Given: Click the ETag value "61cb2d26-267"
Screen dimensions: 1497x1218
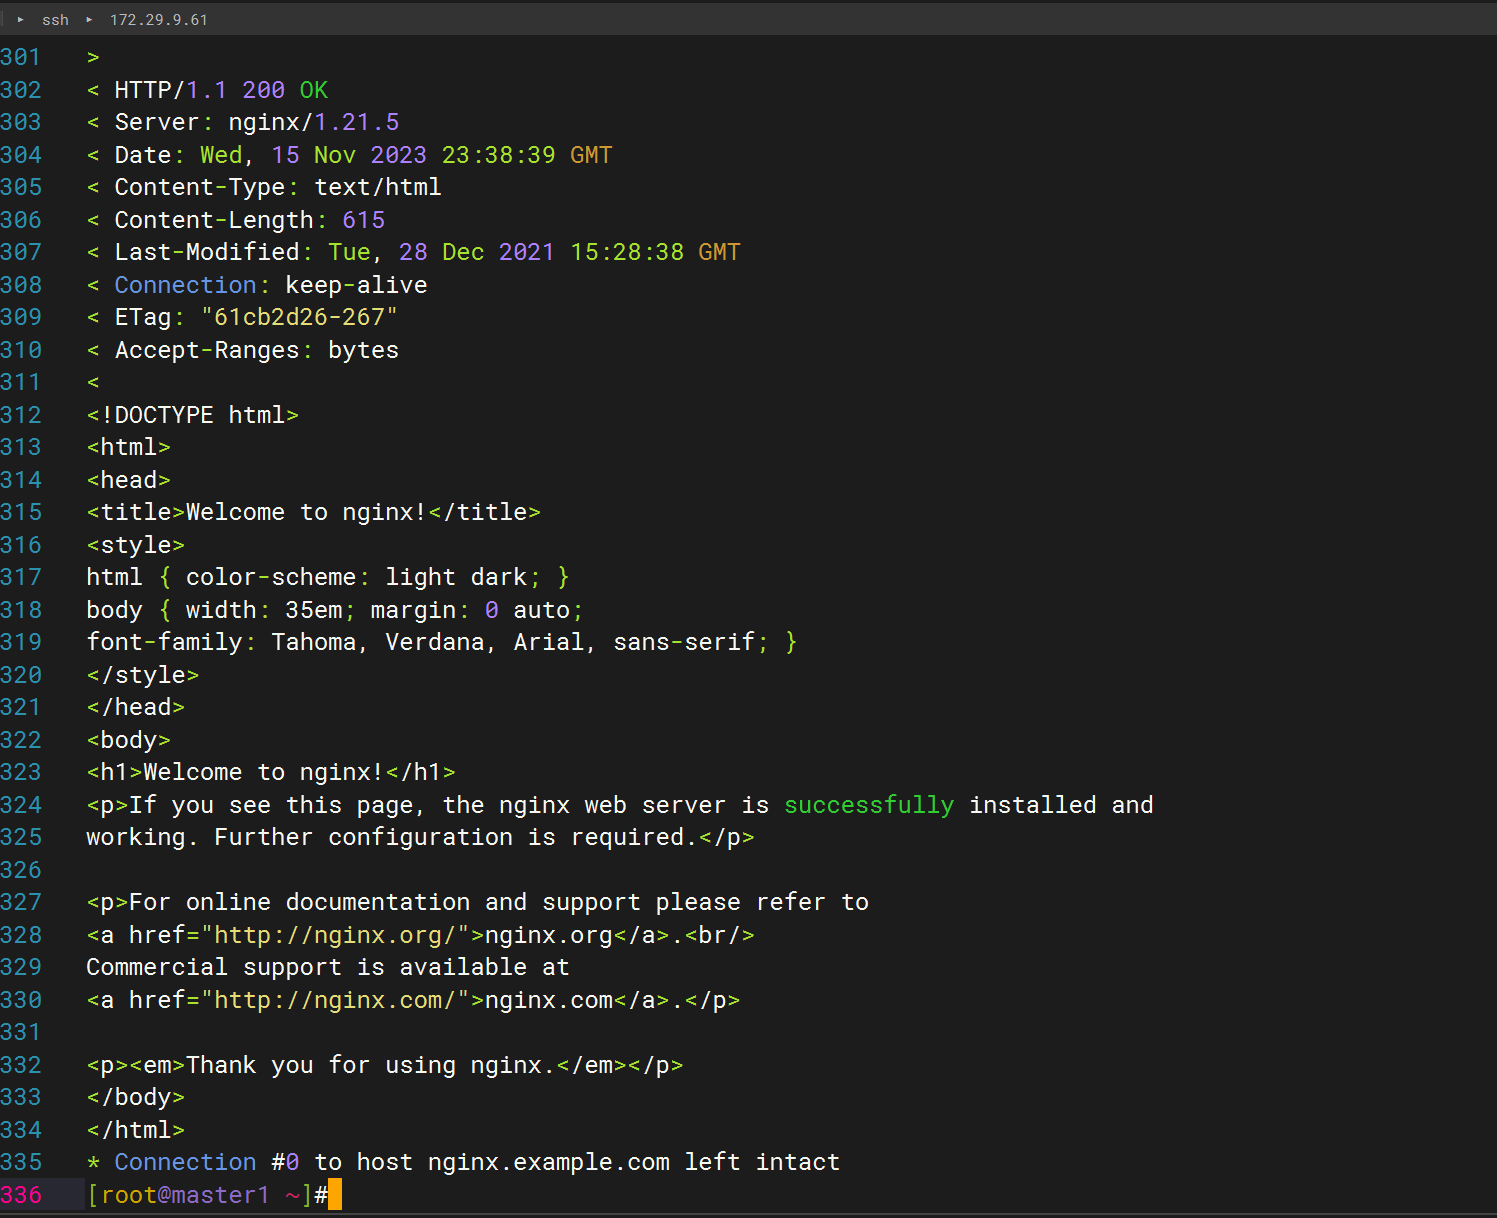Looking at the screenshot, I should (x=300, y=317).
